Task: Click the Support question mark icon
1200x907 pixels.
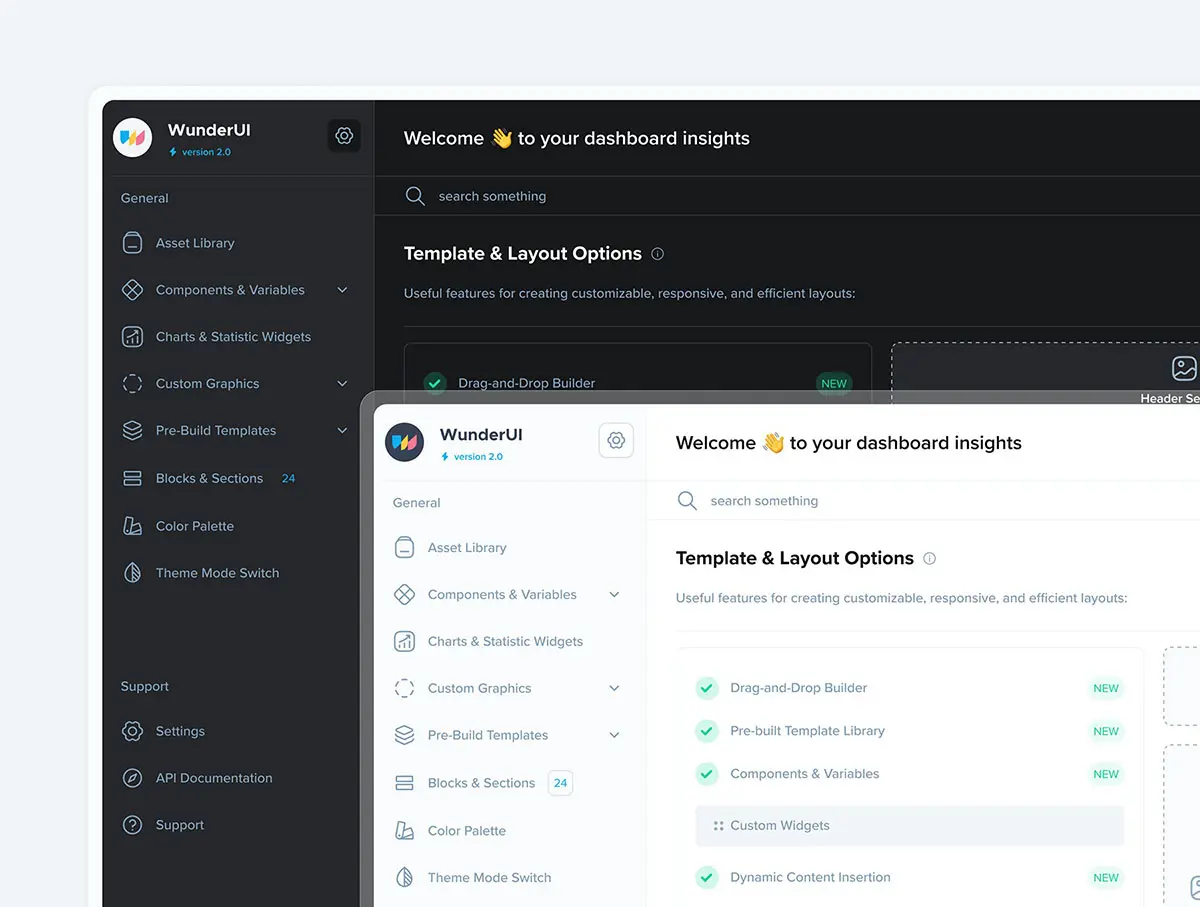Action: click(132, 825)
